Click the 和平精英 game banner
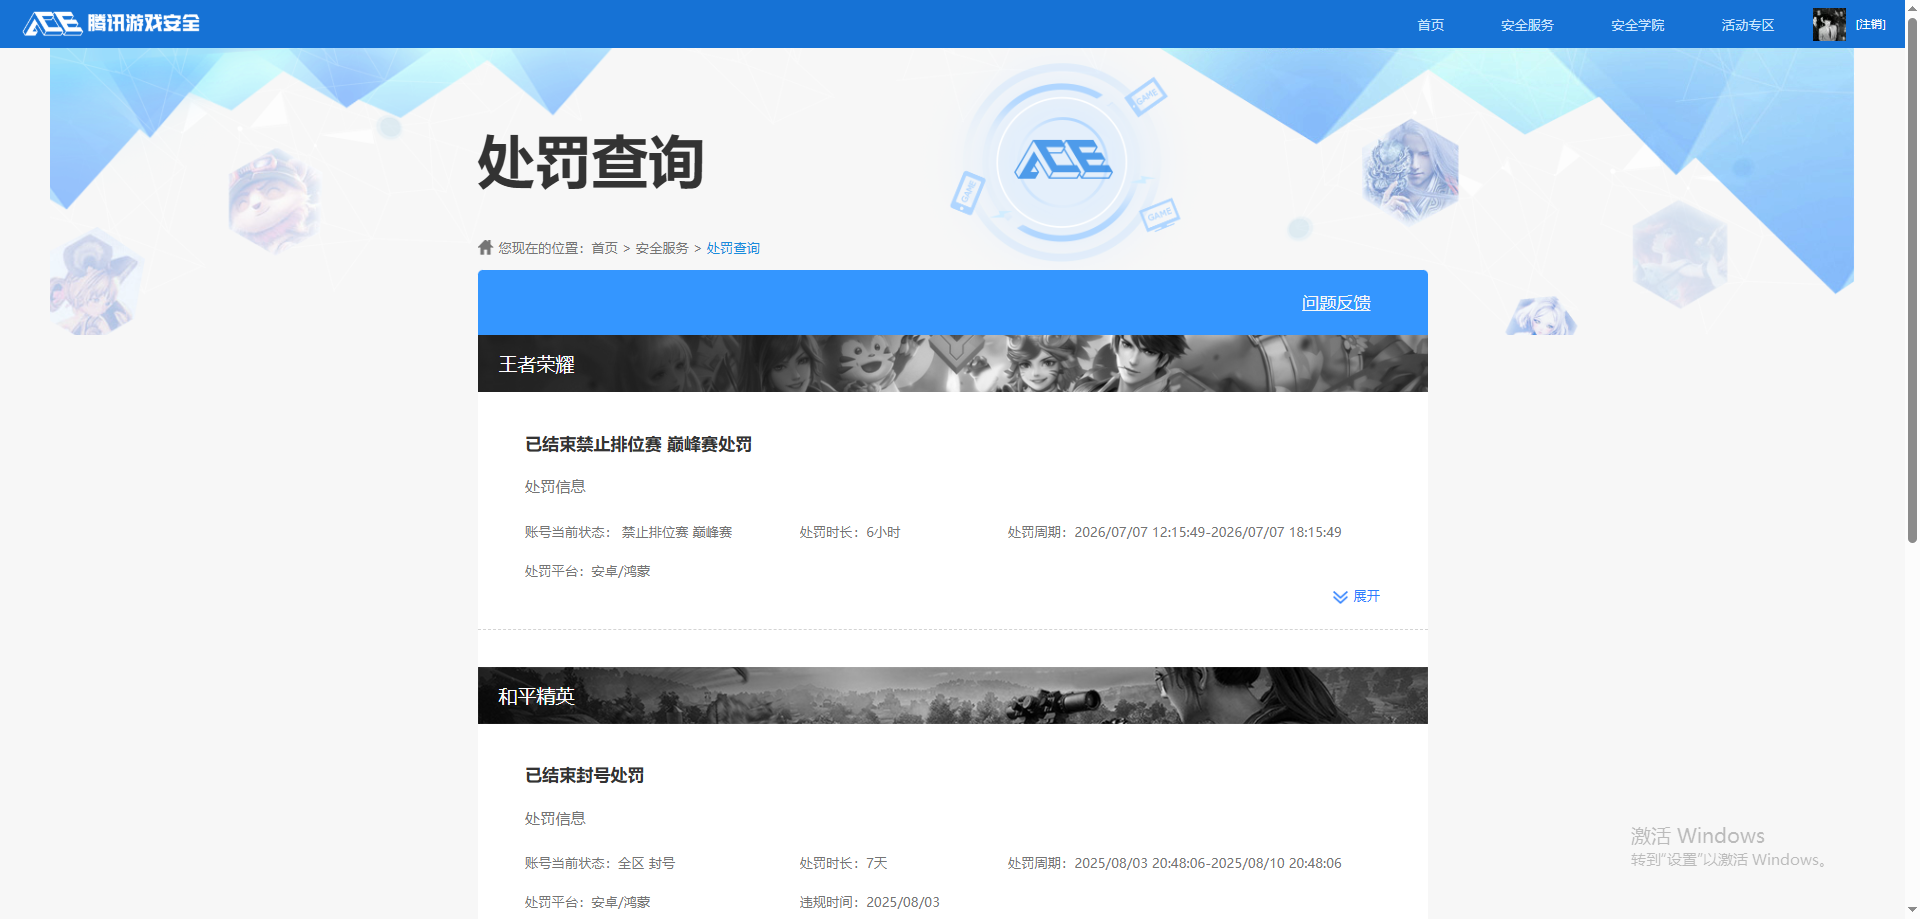Image resolution: width=1920 pixels, height=919 pixels. 953,695
